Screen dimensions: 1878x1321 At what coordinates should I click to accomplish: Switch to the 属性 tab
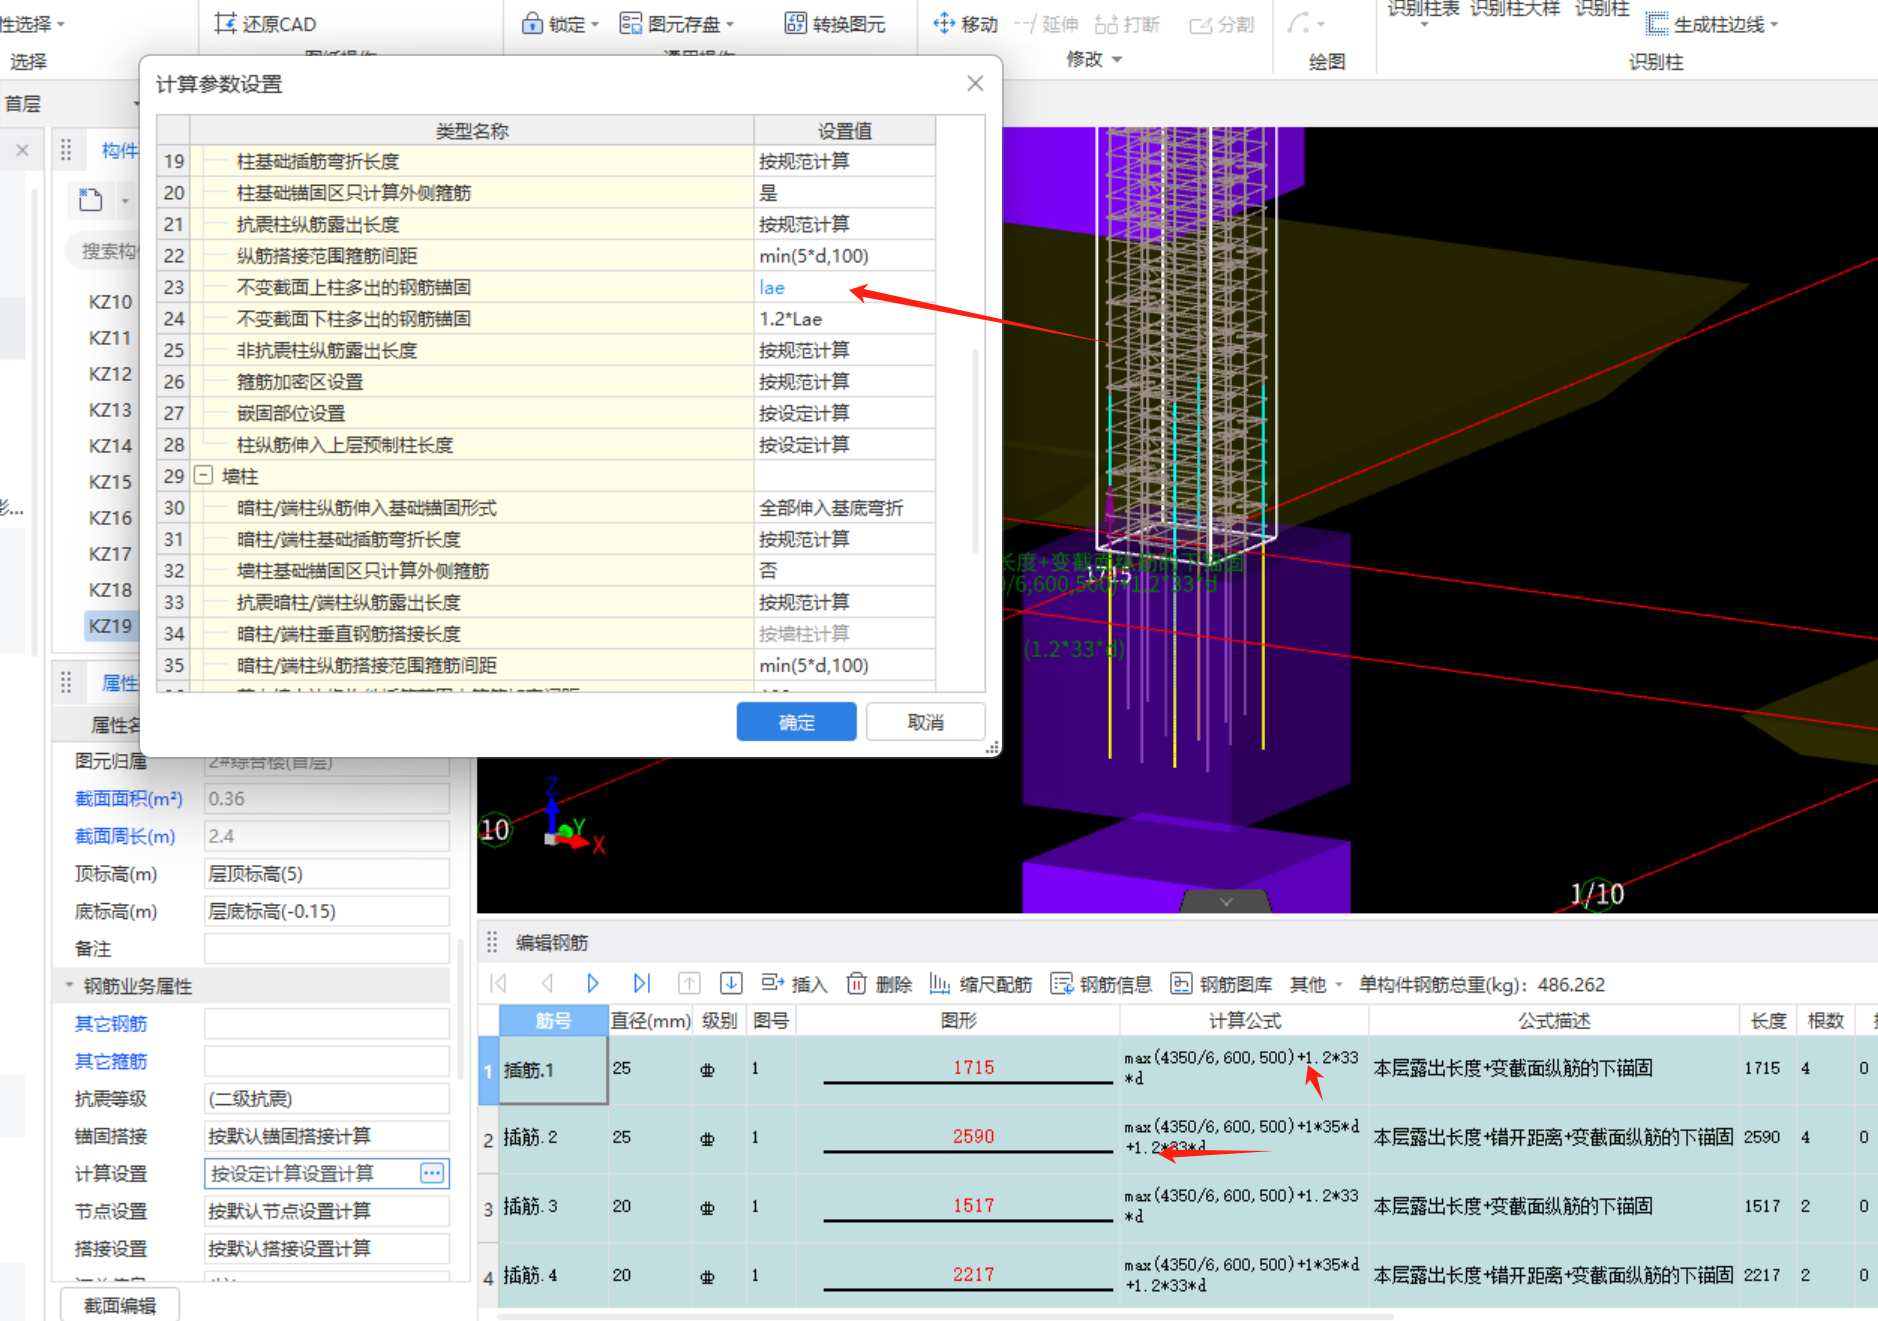click(x=120, y=683)
